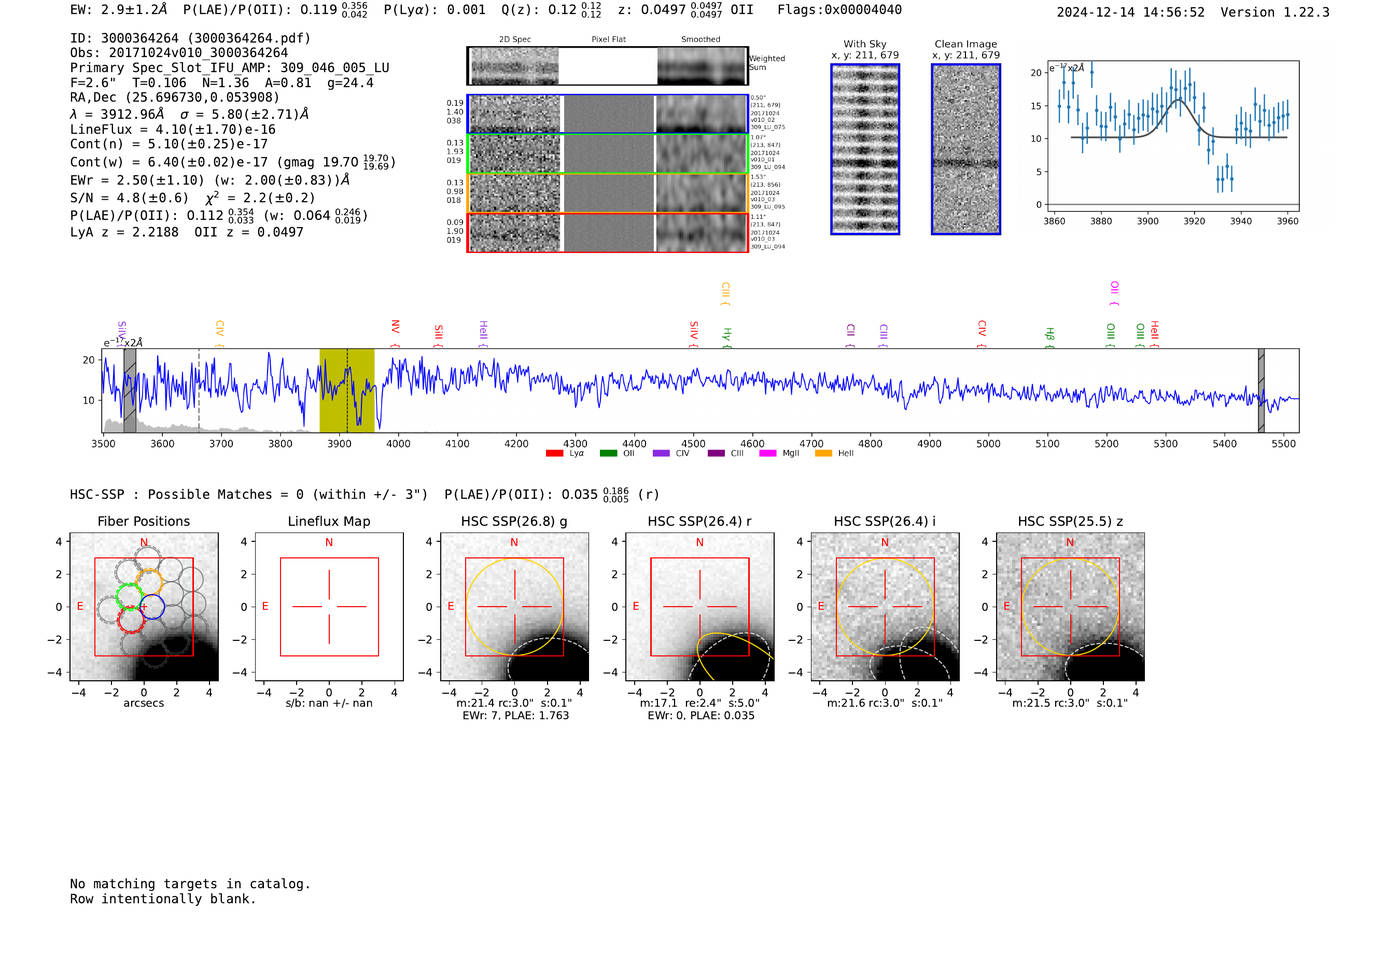This screenshot has width=1400, height=953.
Task: Click the red Lyα legend swatch
Action: (554, 454)
